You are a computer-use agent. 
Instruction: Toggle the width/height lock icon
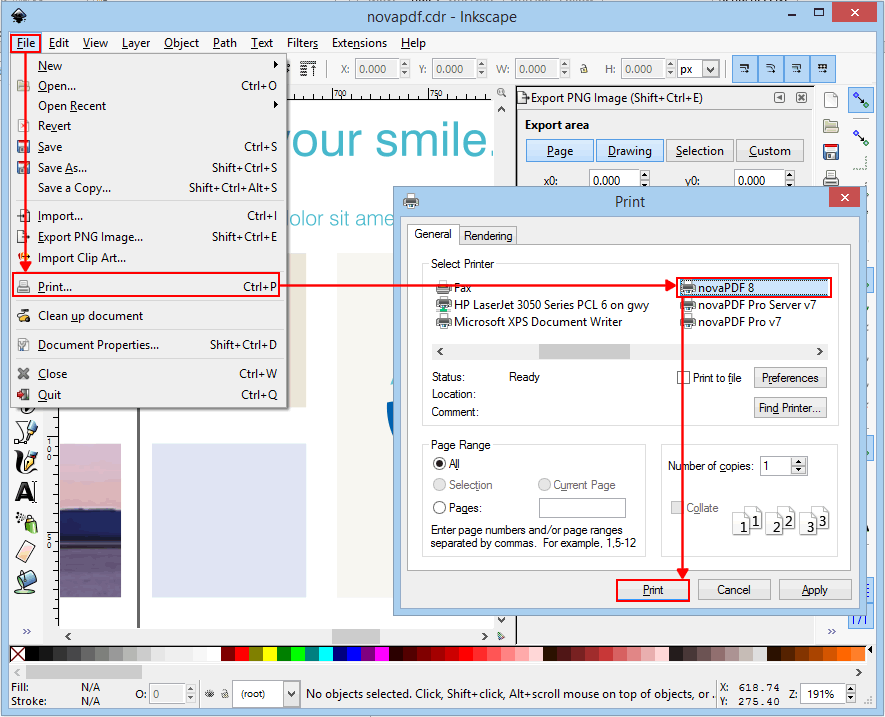coord(584,69)
